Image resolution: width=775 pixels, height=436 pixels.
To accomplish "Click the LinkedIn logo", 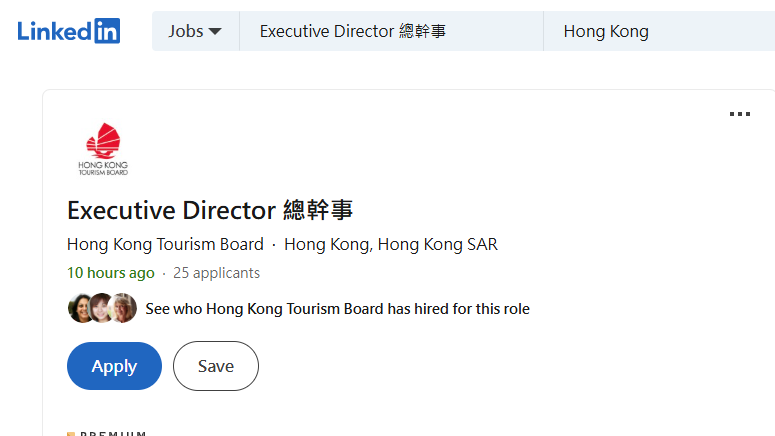I will click(x=68, y=31).
